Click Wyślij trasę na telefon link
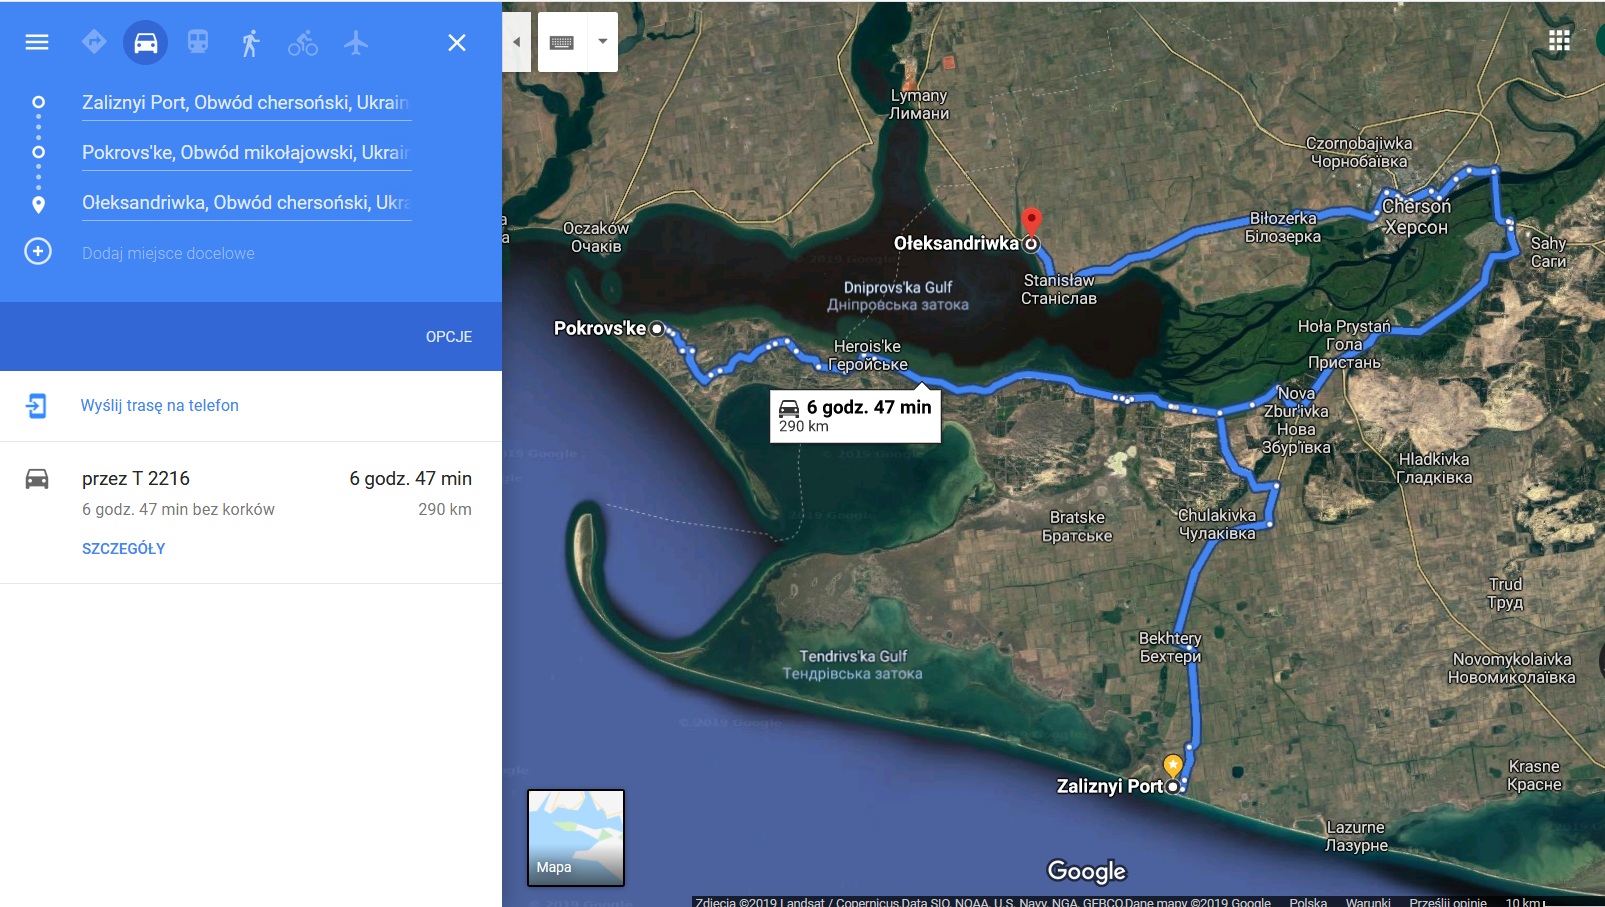Image resolution: width=1605 pixels, height=907 pixels. (x=160, y=405)
